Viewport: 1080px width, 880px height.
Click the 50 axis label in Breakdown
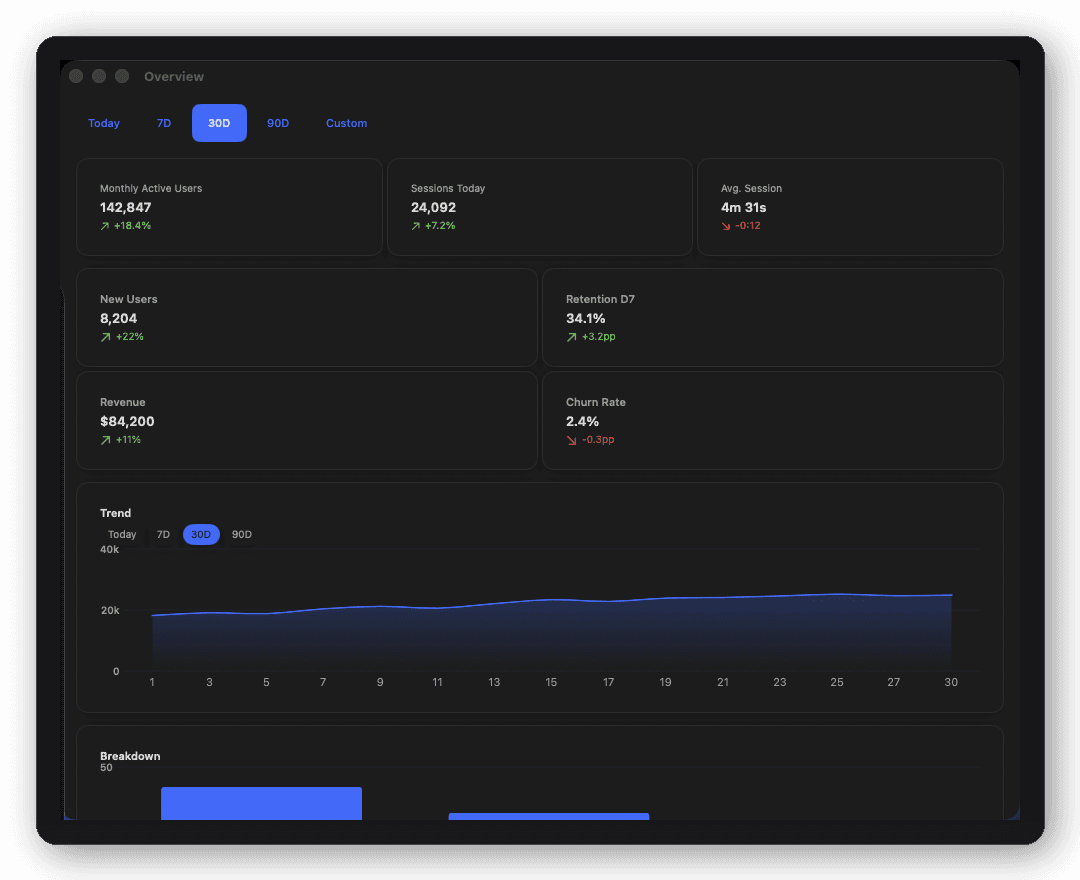coord(106,768)
